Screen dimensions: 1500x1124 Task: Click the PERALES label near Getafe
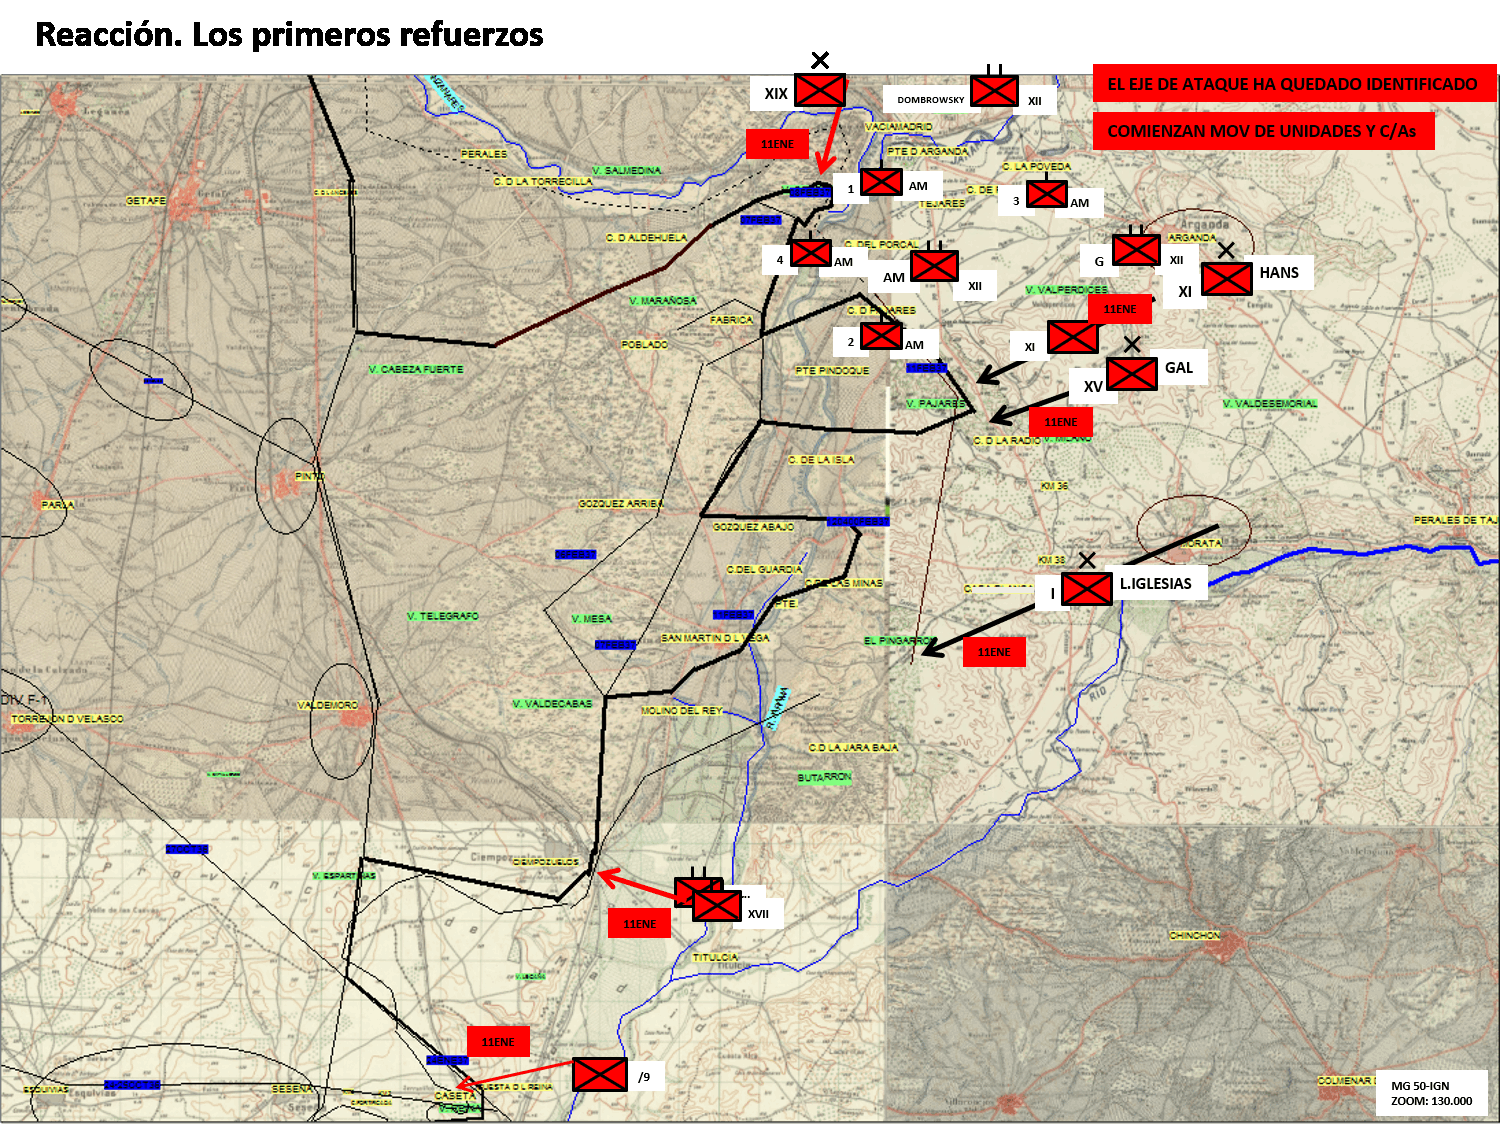point(484,154)
